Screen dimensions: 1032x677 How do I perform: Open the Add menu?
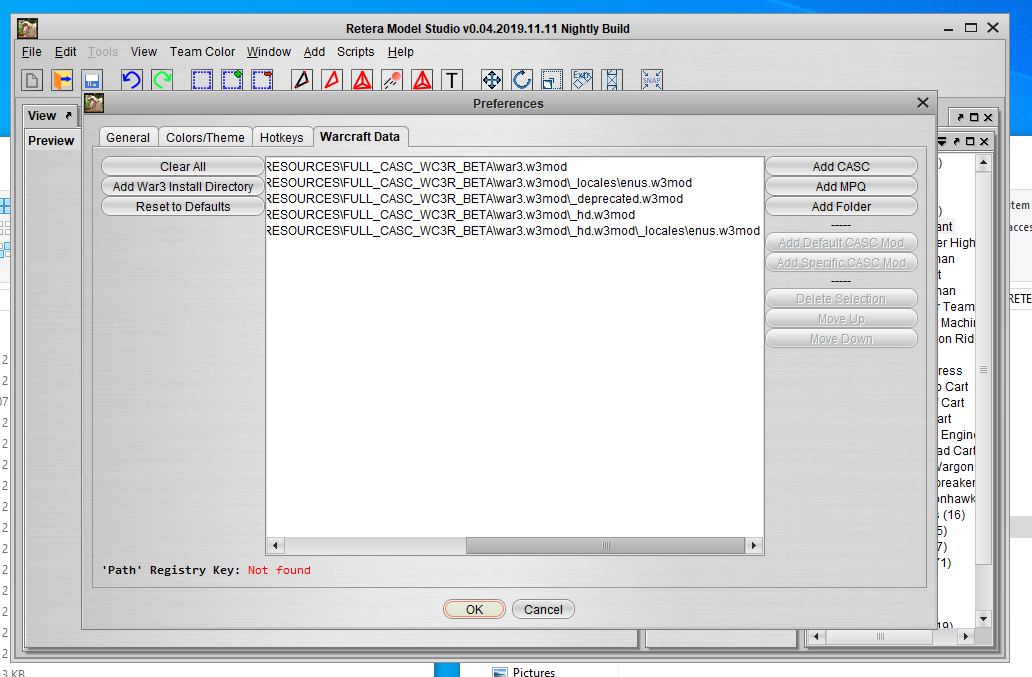click(x=314, y=52)
